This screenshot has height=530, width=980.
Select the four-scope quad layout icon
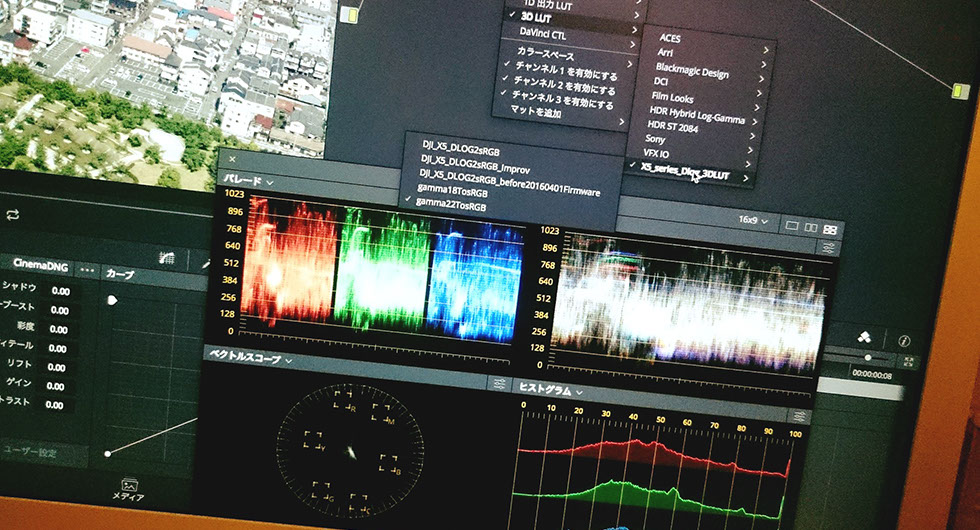(830, 230)
